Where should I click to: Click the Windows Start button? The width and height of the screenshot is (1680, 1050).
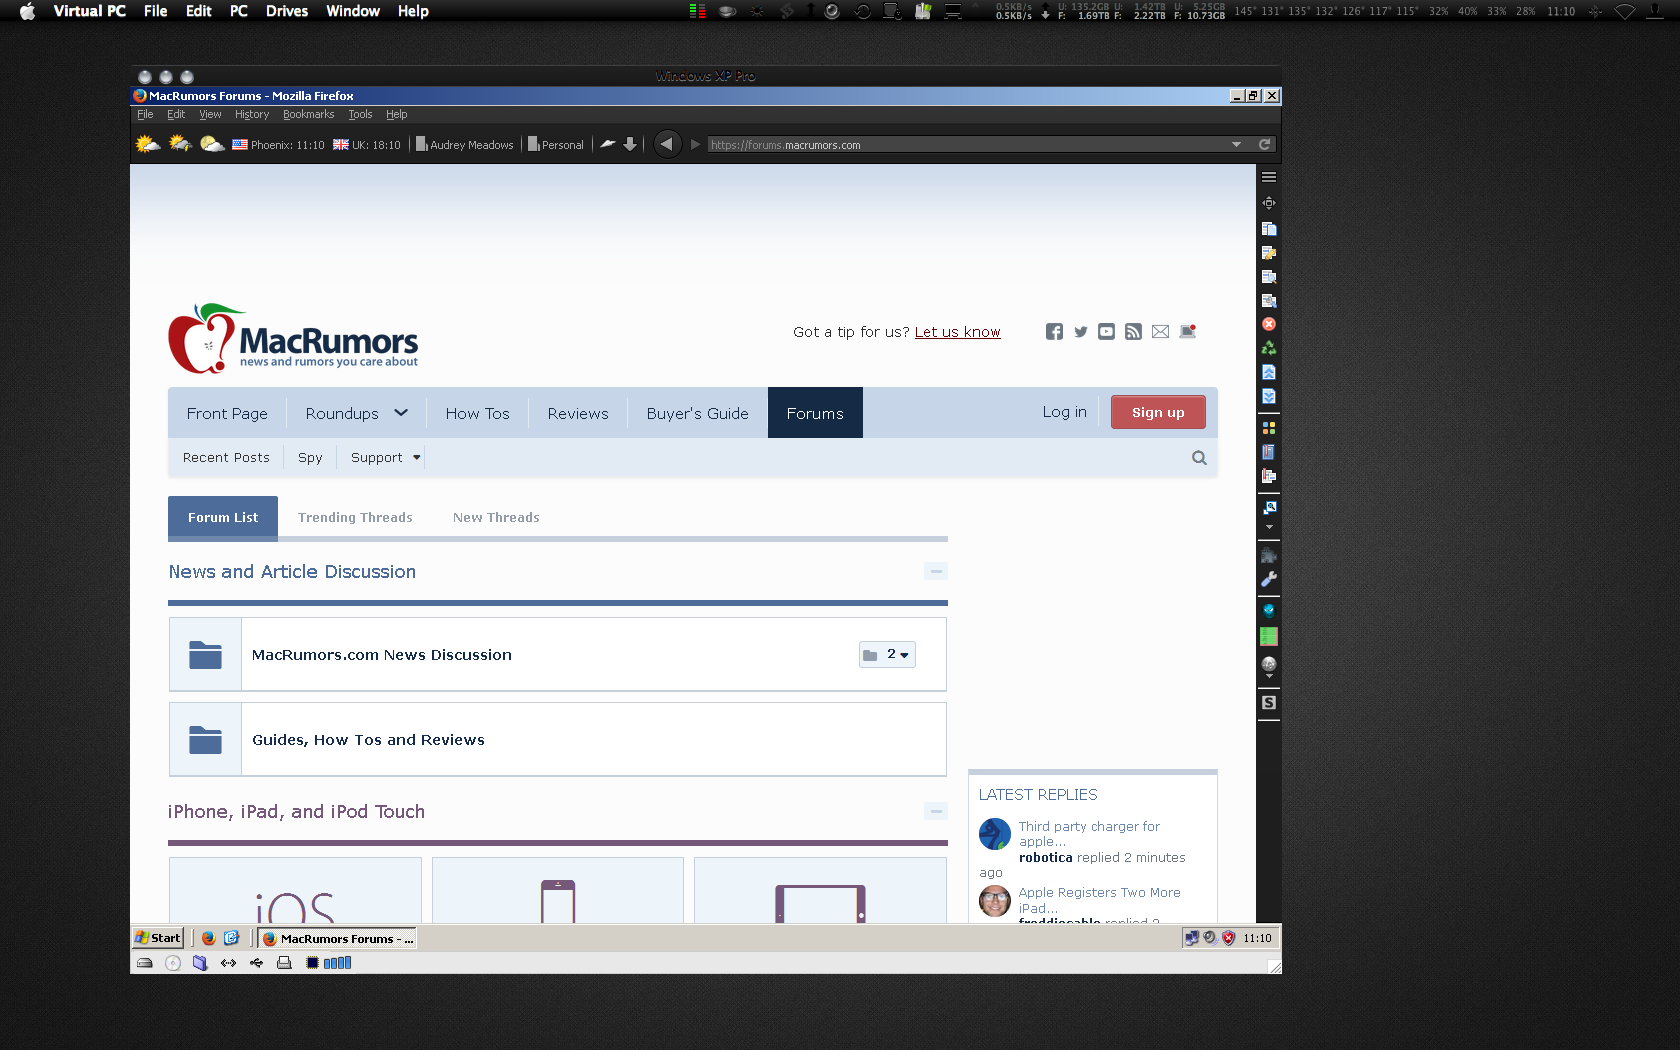pos(158,938)
